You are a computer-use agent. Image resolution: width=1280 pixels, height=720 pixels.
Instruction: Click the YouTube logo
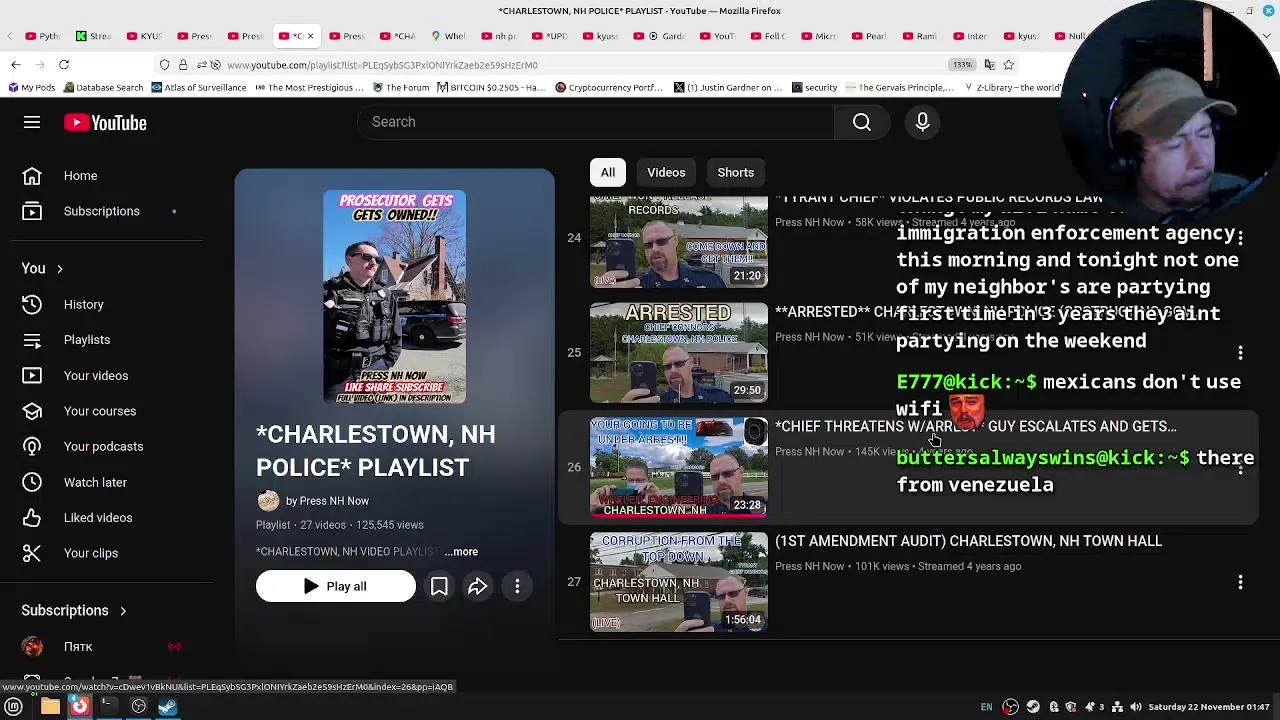pyautogui.click(x=105, y=122)
